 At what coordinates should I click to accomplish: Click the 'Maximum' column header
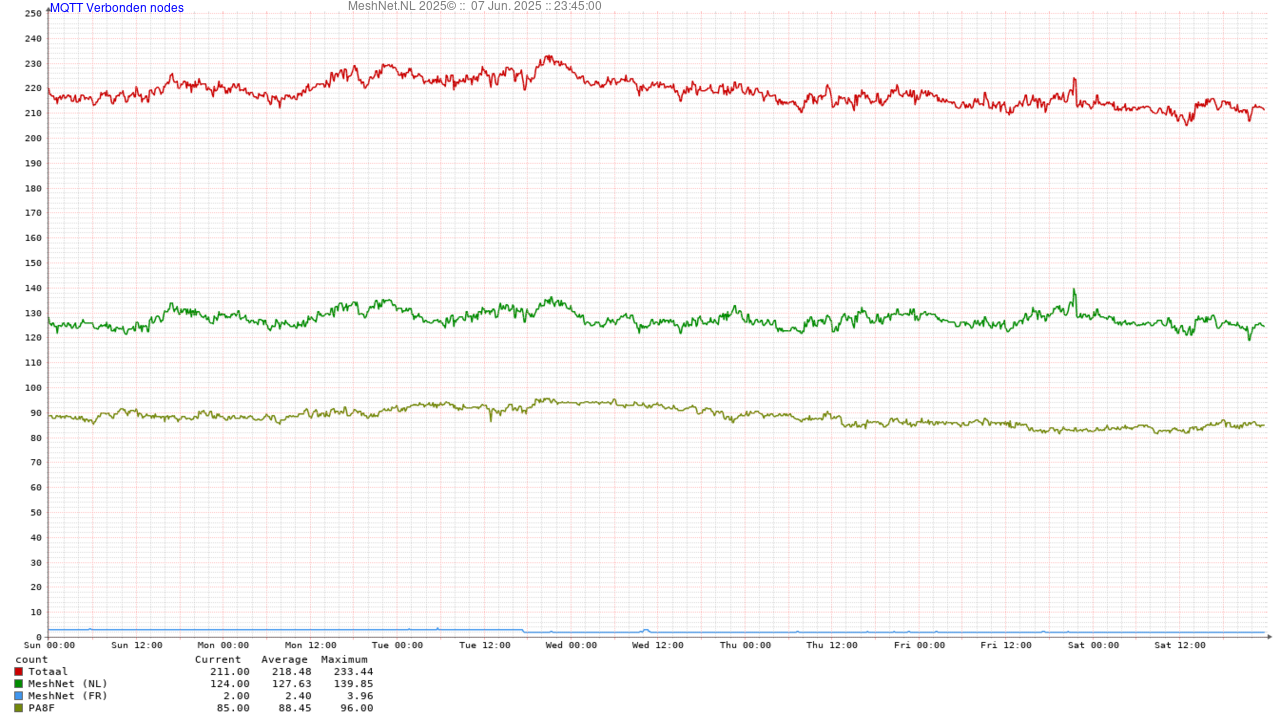(x=345, y=660)
